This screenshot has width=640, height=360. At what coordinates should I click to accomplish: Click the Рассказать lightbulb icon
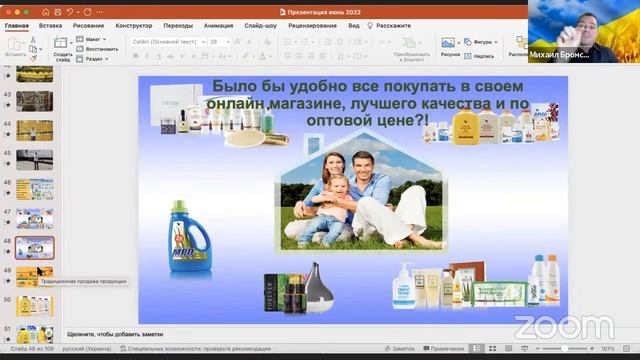pos(370,25)
